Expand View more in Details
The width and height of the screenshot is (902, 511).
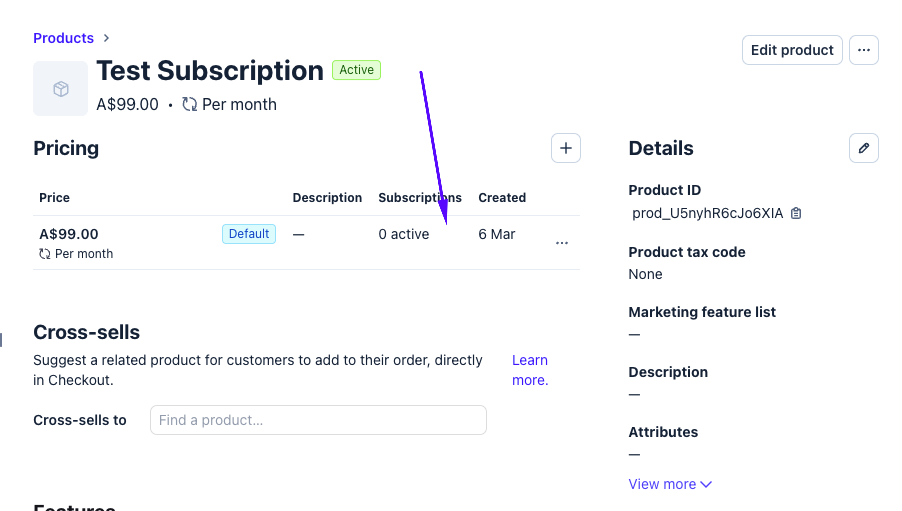[x=670, y=484]
